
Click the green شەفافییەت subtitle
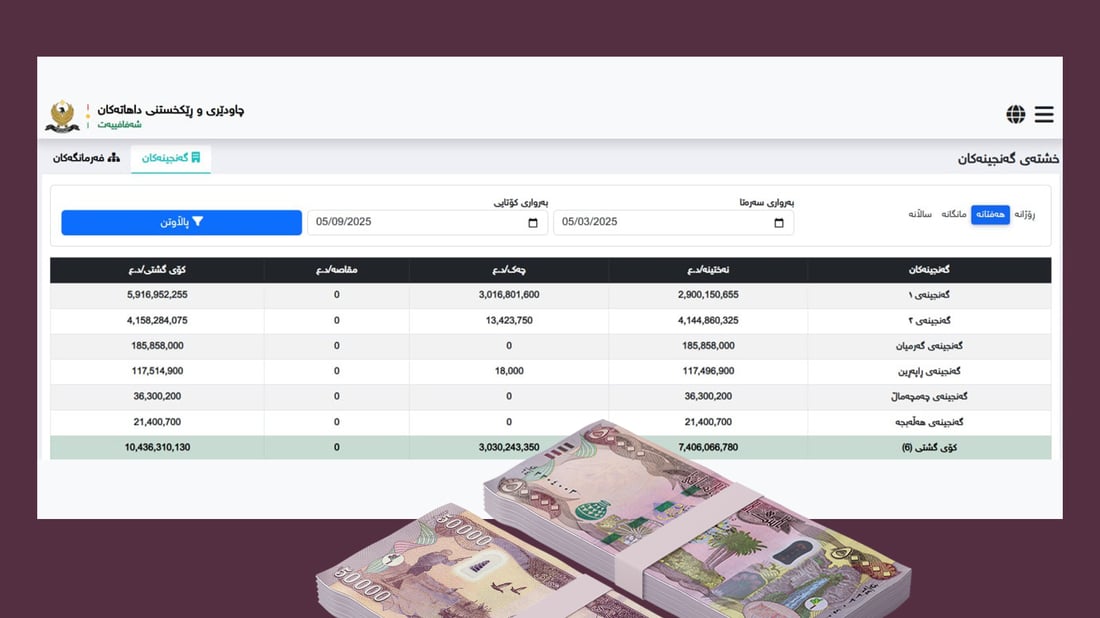(119, 125)
